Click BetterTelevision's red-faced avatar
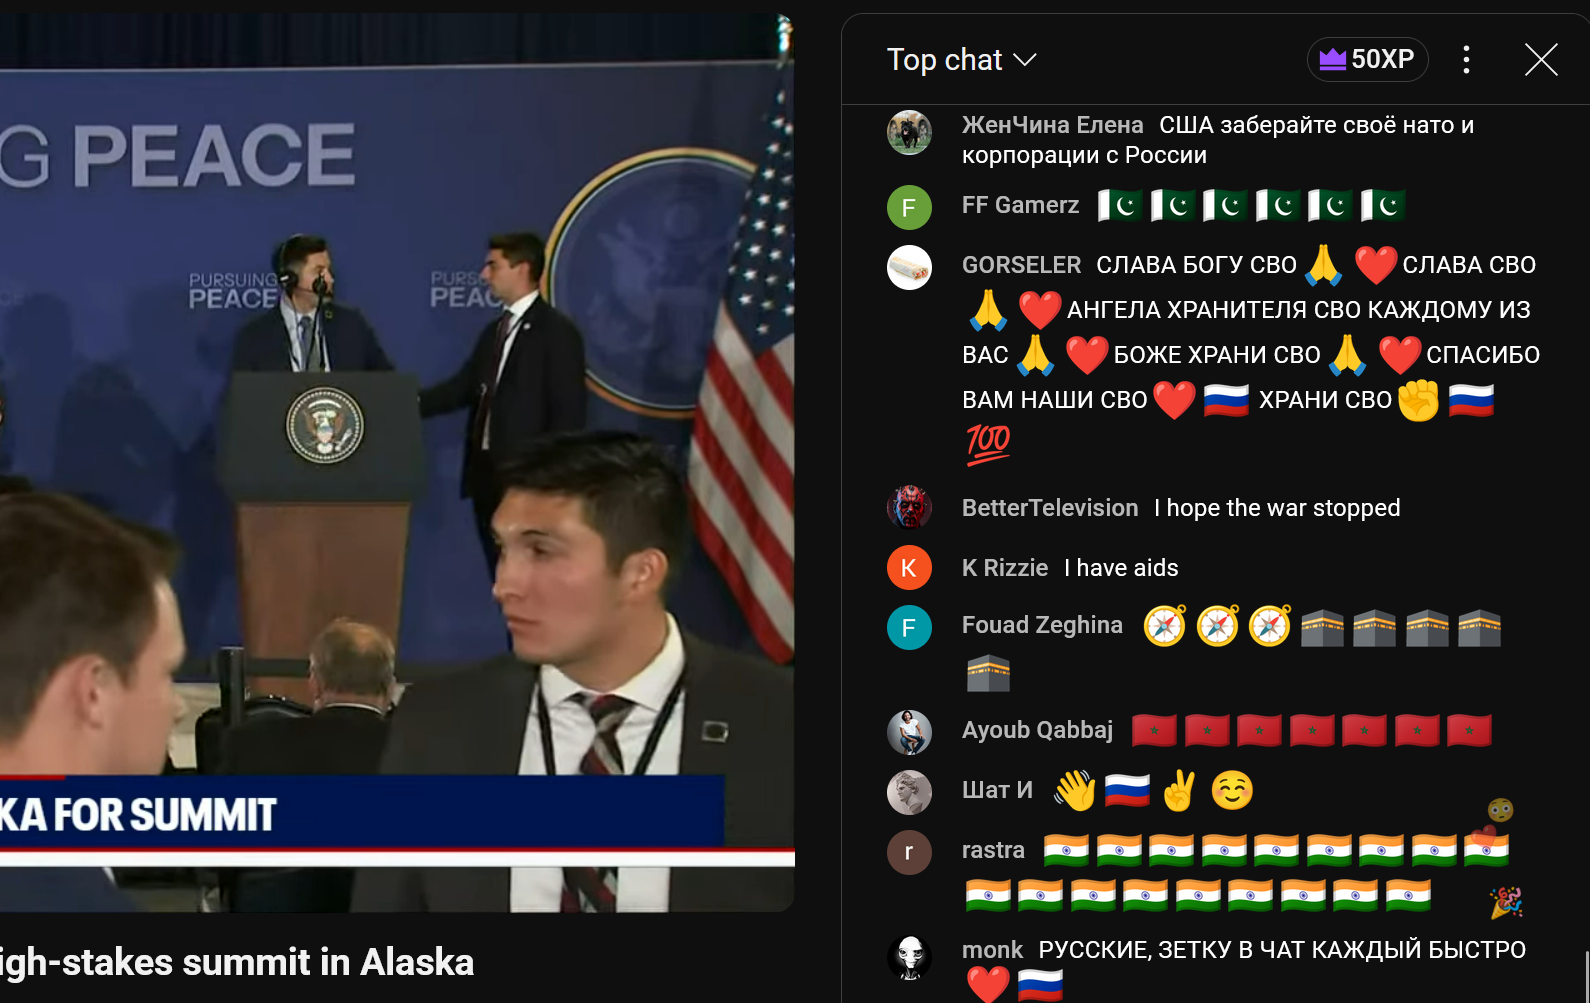 point(909,508)
